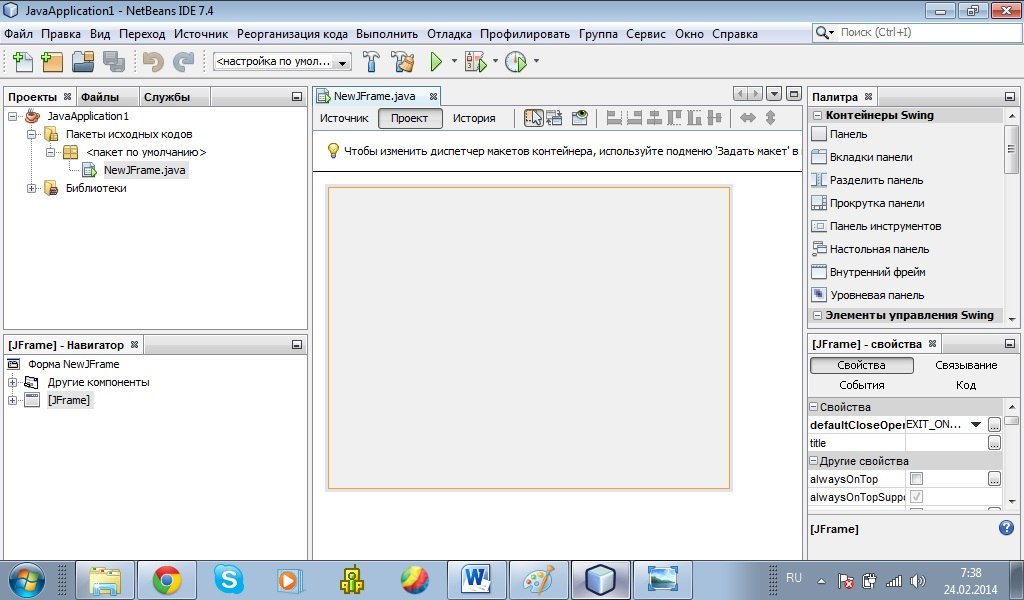Click the title property value field
Screen dimensions: 1024x600
(x=945, y=443)
